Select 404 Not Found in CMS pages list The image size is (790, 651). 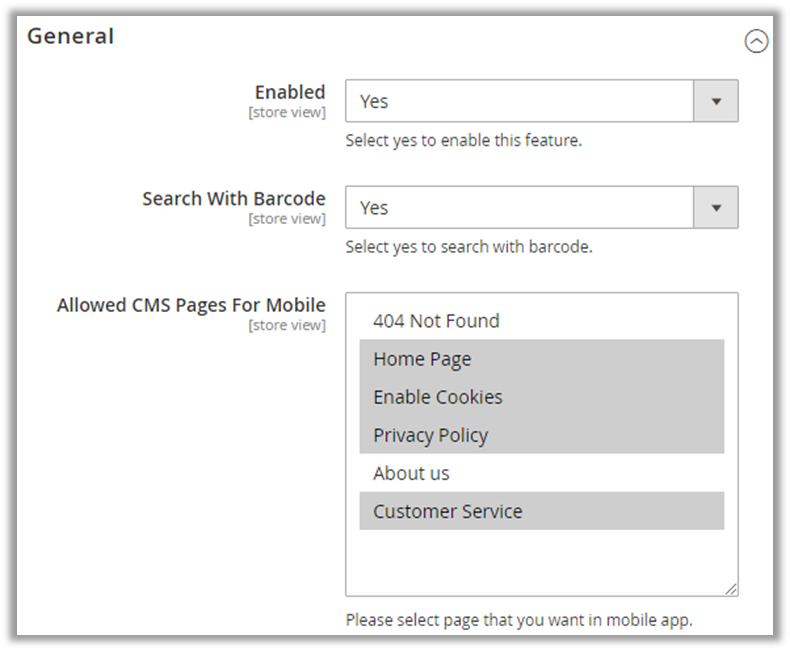(436, 321)
